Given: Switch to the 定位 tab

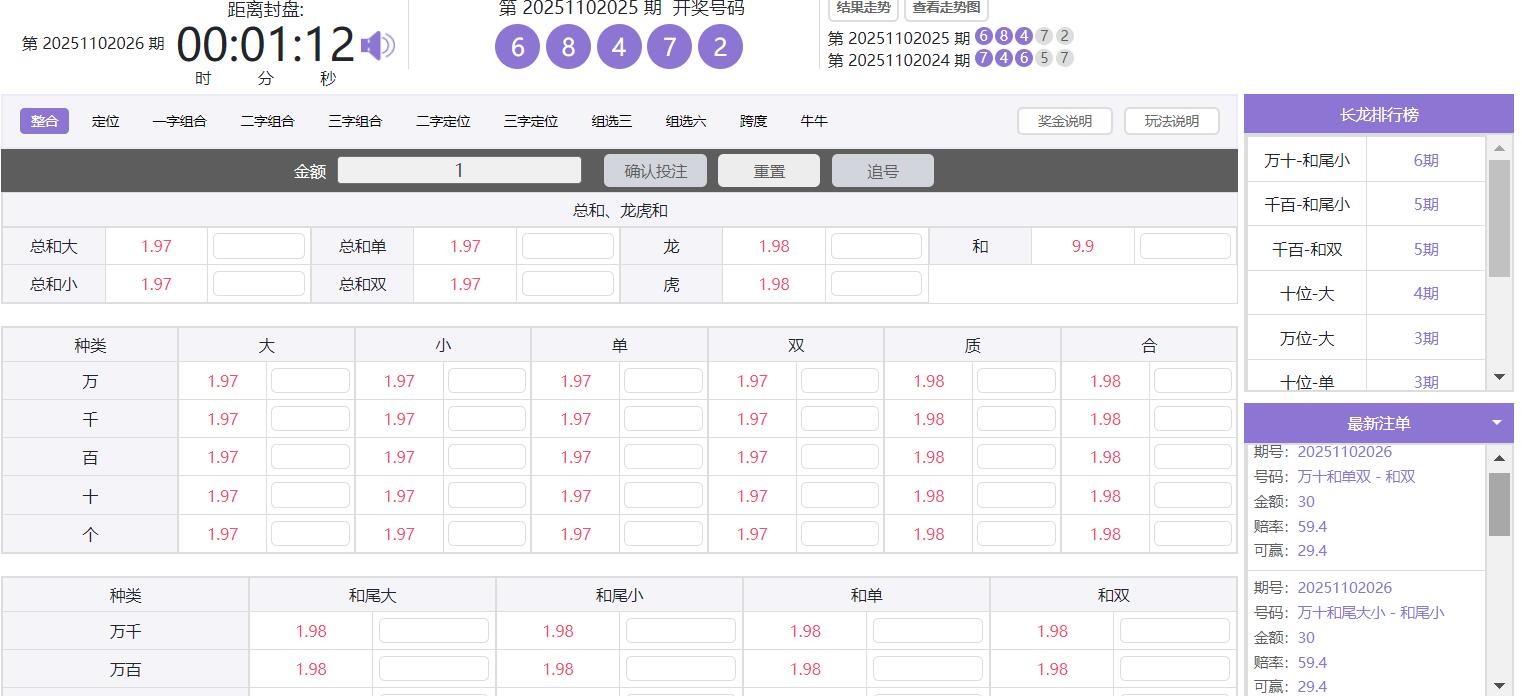Looking at the screenshot, I should [105, 120].
